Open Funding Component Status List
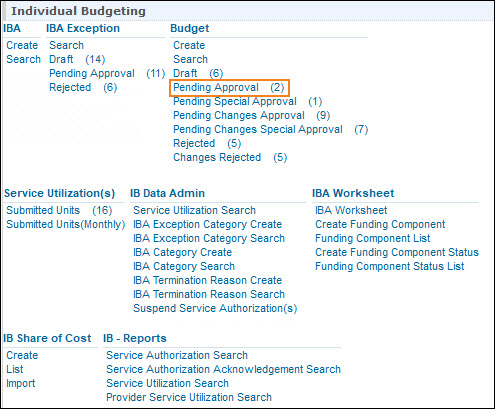495x409 pixels. [389, 266]
